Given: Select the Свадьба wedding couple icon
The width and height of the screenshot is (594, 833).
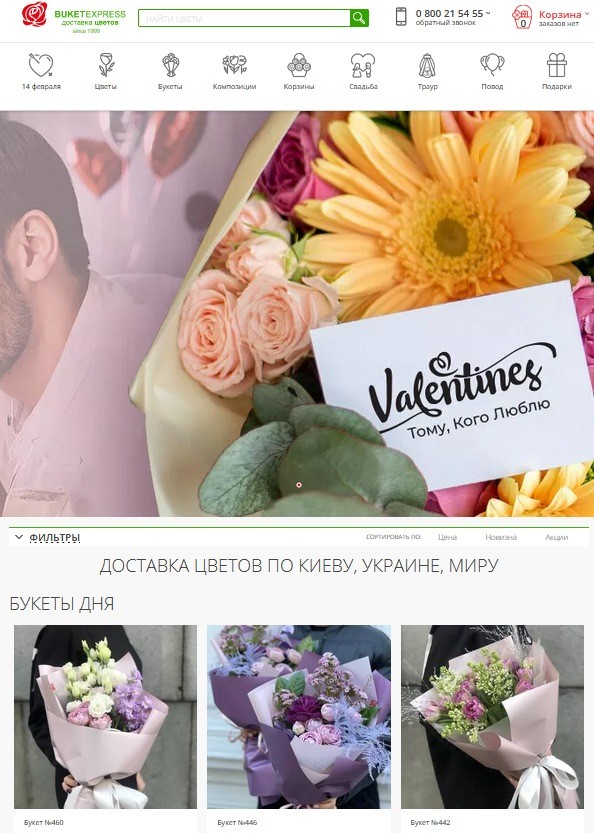Looking at the screenshot, I should (x=363, y=65).
